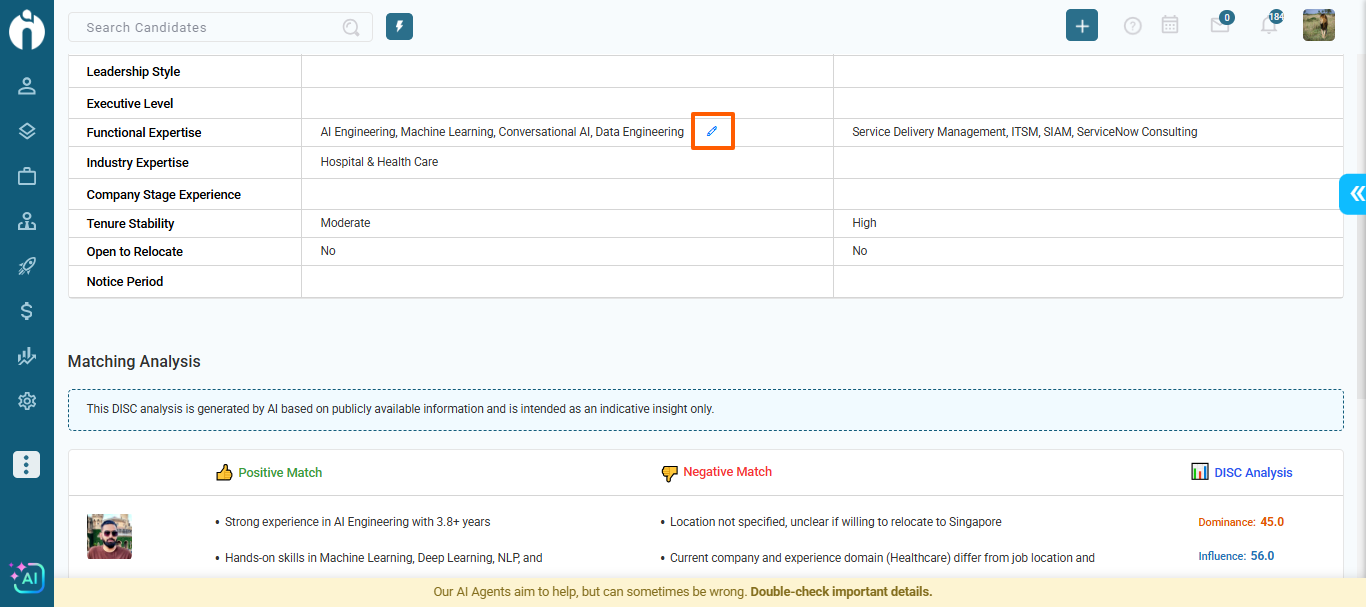The image size is (1366, 607).
Task: Click the dollar sign icon in sidebar
Action: tap(27, 311)
